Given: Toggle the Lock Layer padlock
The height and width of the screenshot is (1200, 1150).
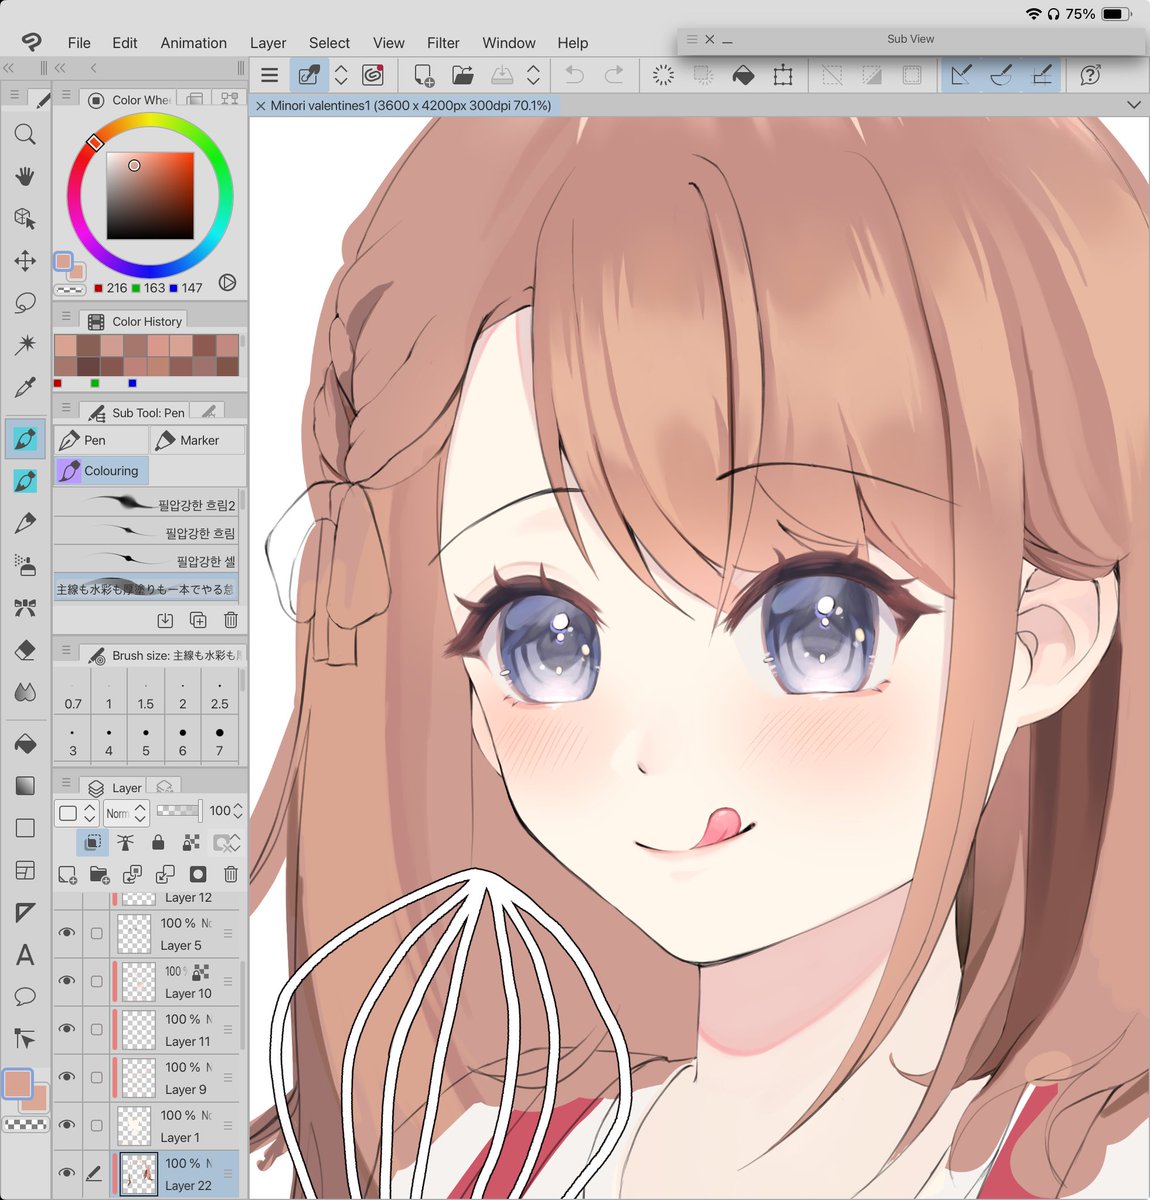Looking at the screenshot, I should point(158,843).
